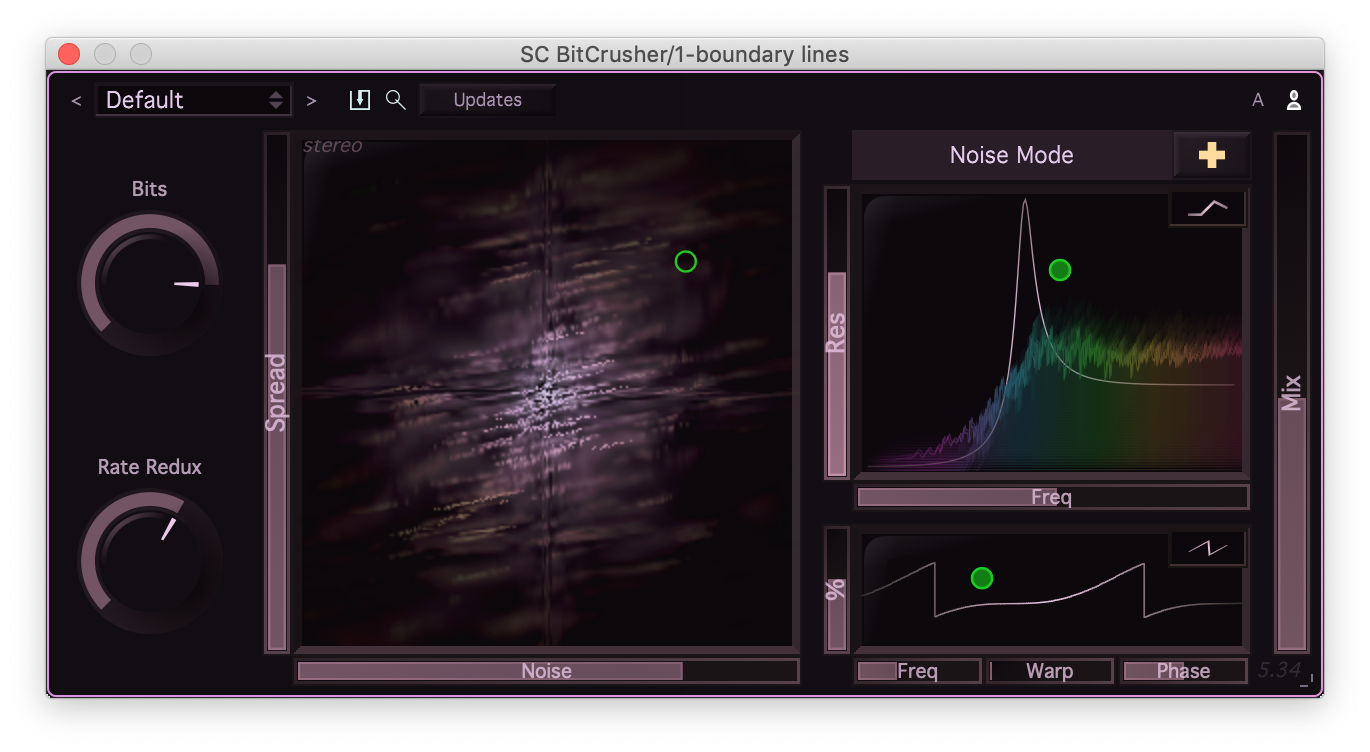Click green node in stereo display
This screenshot has height=752, width=1370.
pos(685,261)
